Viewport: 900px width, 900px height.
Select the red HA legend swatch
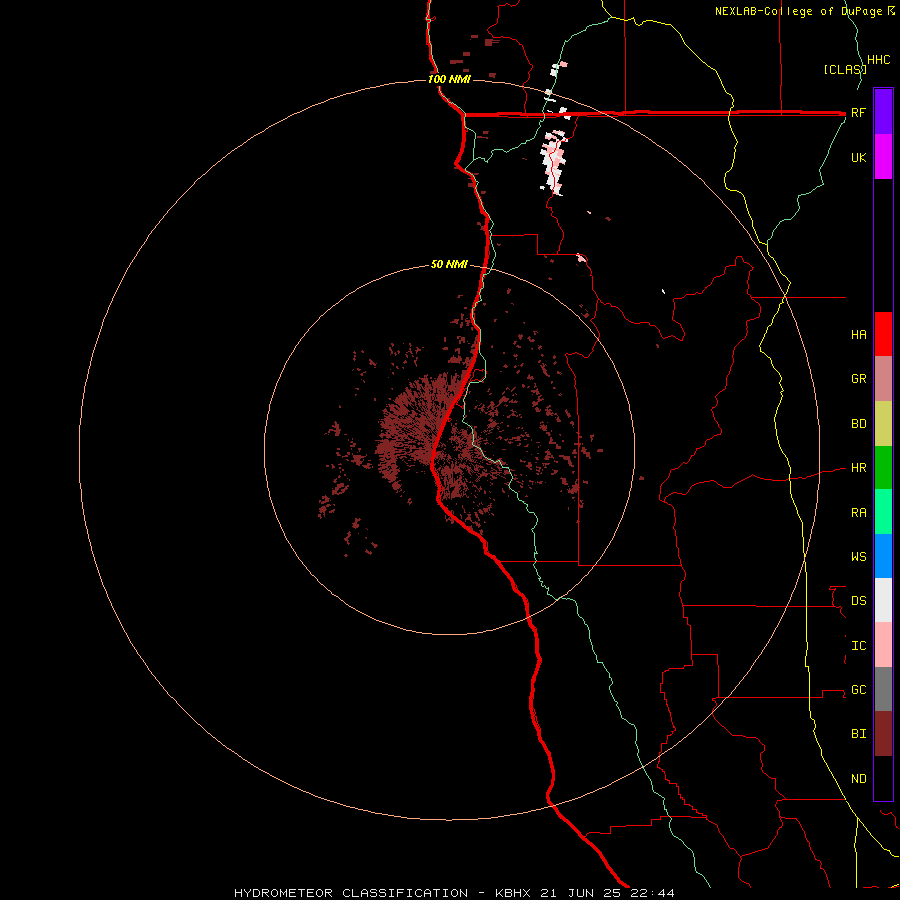click(883, 334)
